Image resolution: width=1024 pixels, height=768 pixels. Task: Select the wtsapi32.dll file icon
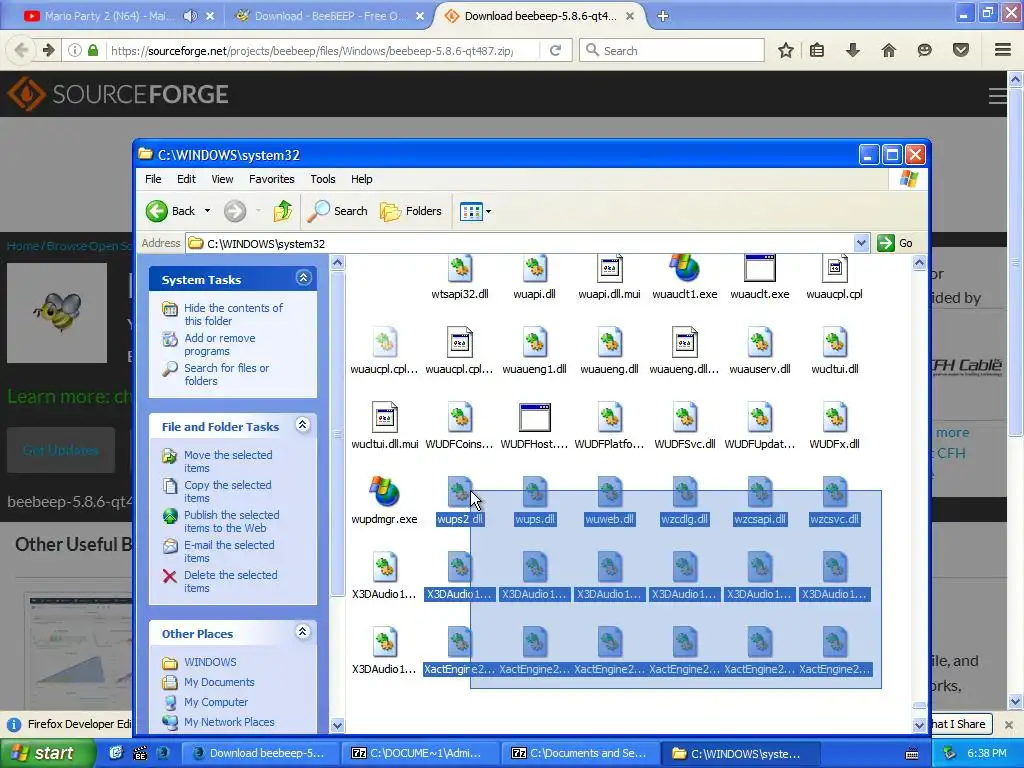tap(460, 268)
